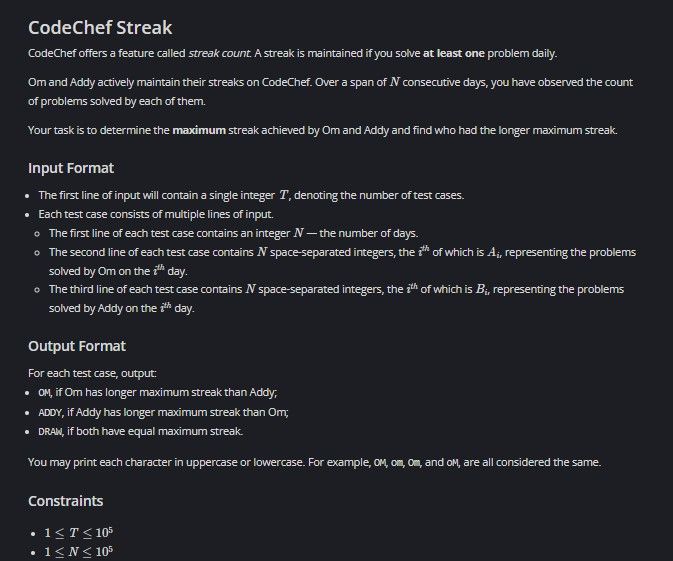Click the 'number of days' sub-bullet line

pyautogui.click(x=233, y=233)
